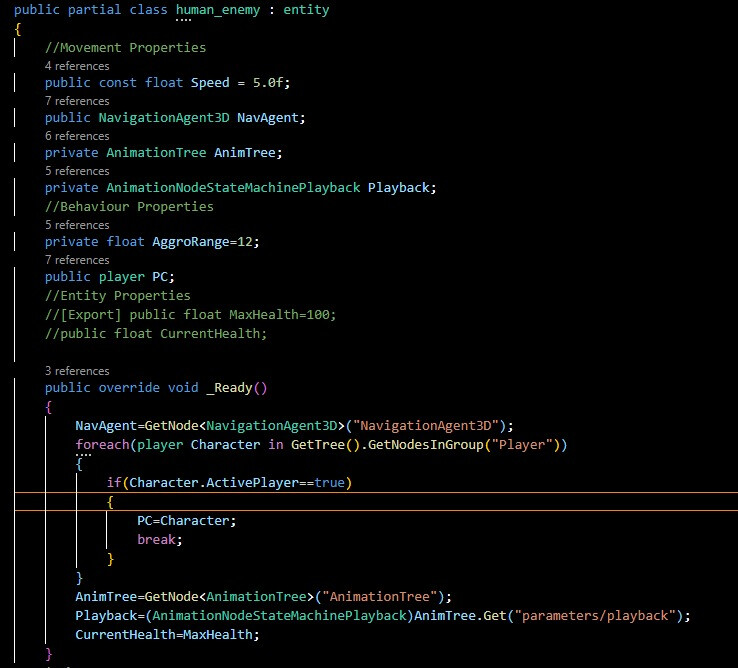Click the 'foreach' keyword

[x=102, y=445]
